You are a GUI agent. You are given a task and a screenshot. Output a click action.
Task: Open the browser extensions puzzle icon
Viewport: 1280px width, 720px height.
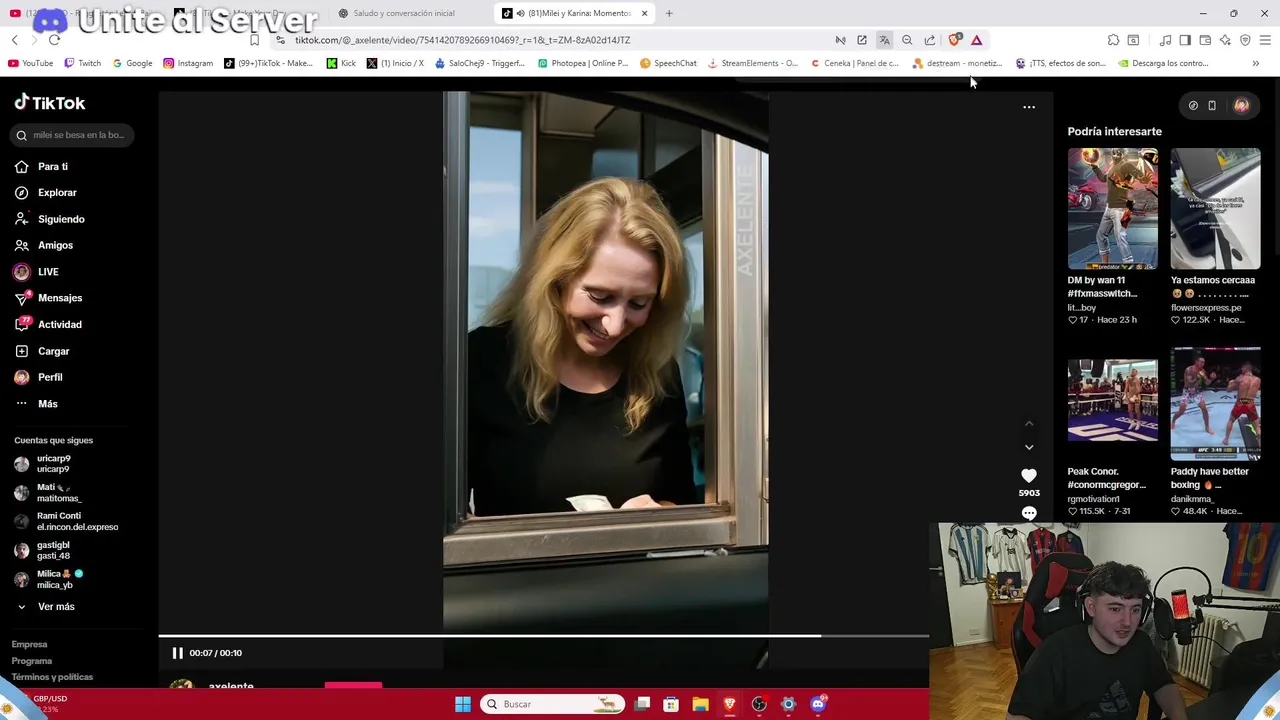[x=1113, y=40]
